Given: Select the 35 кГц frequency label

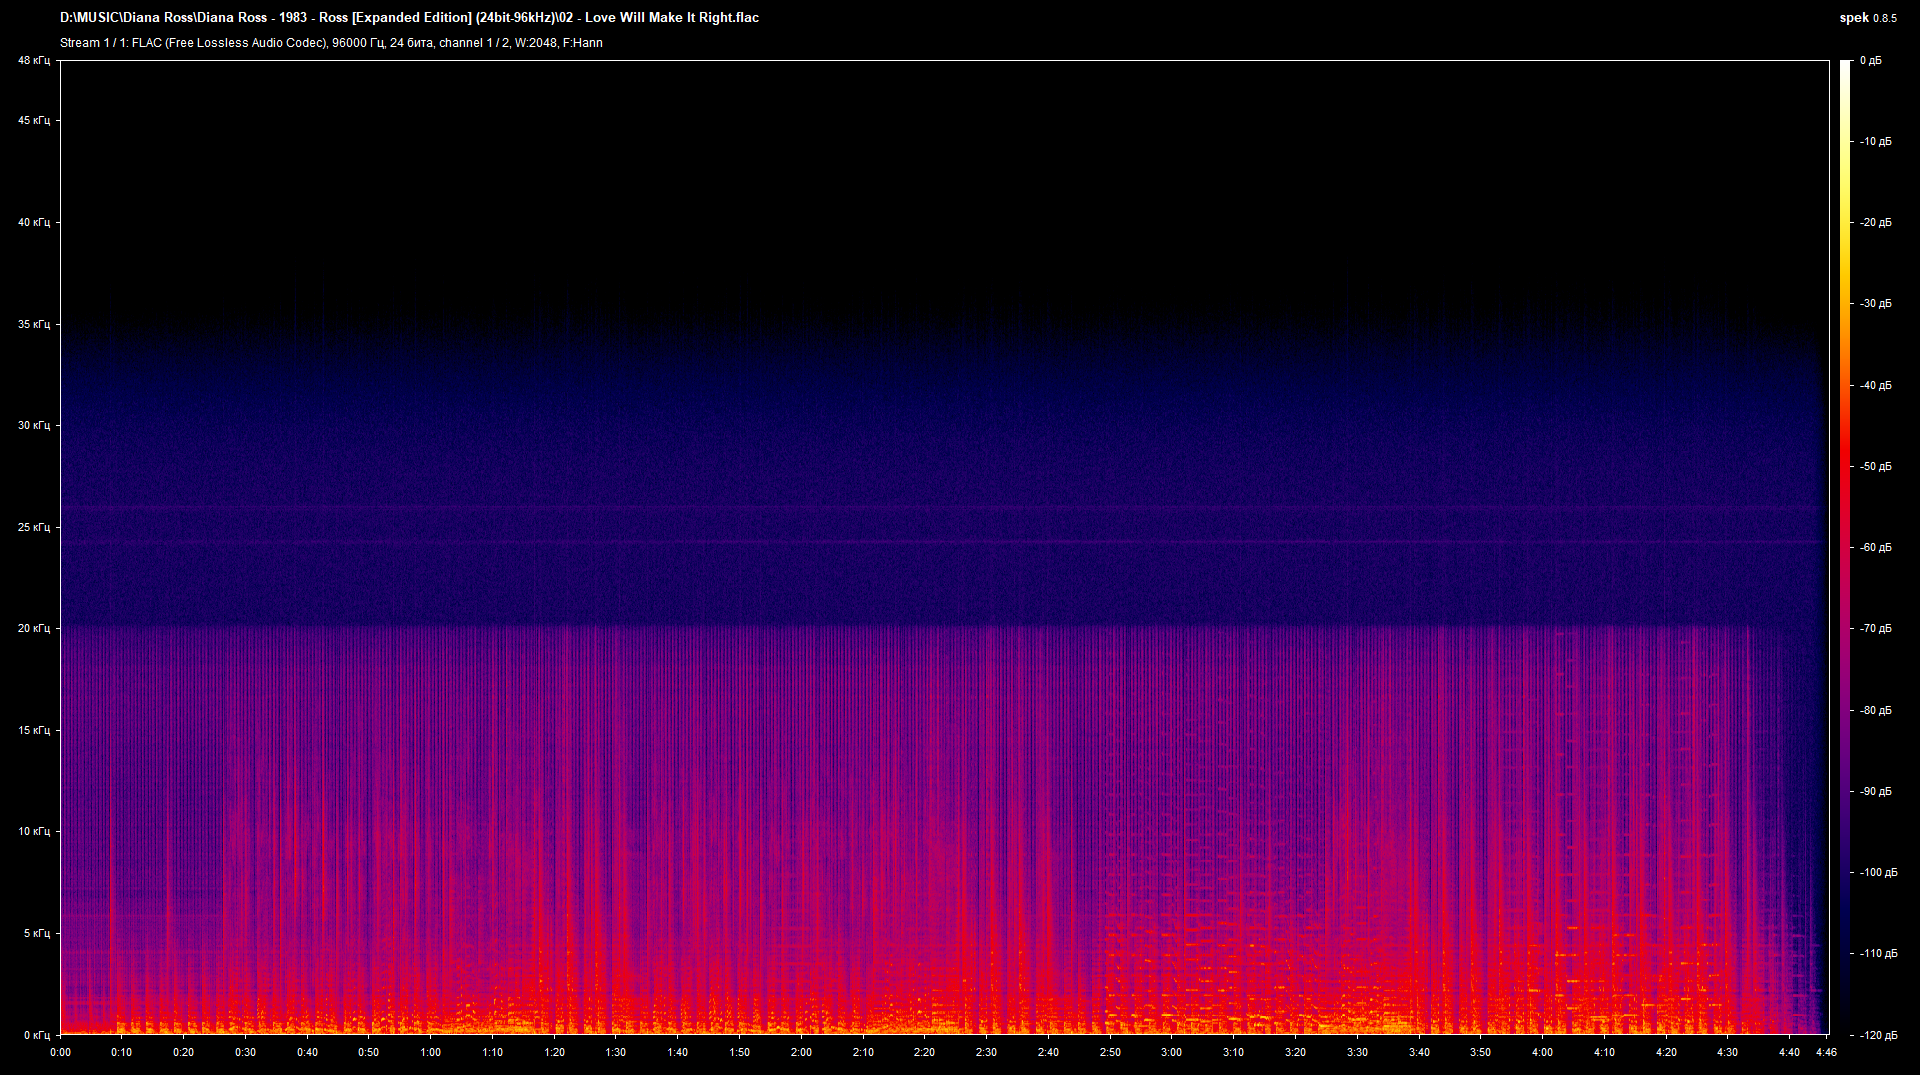Looking at the screenshot, I should coord(32,324).
